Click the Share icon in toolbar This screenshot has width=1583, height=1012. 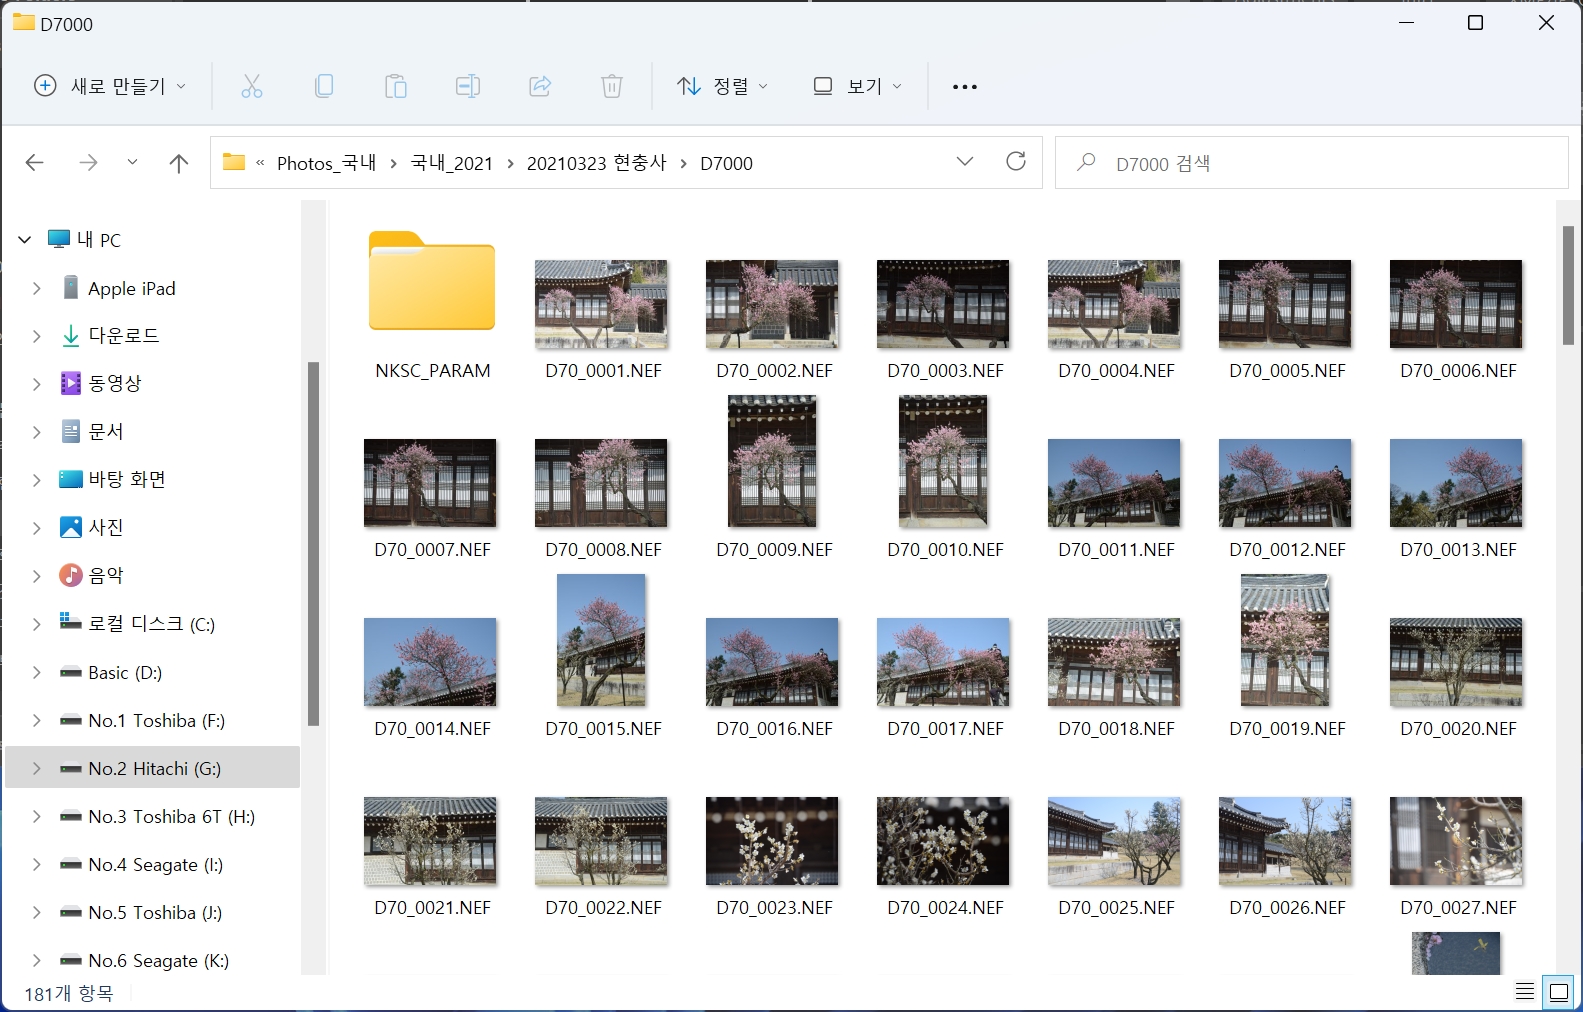coord(540,87)
